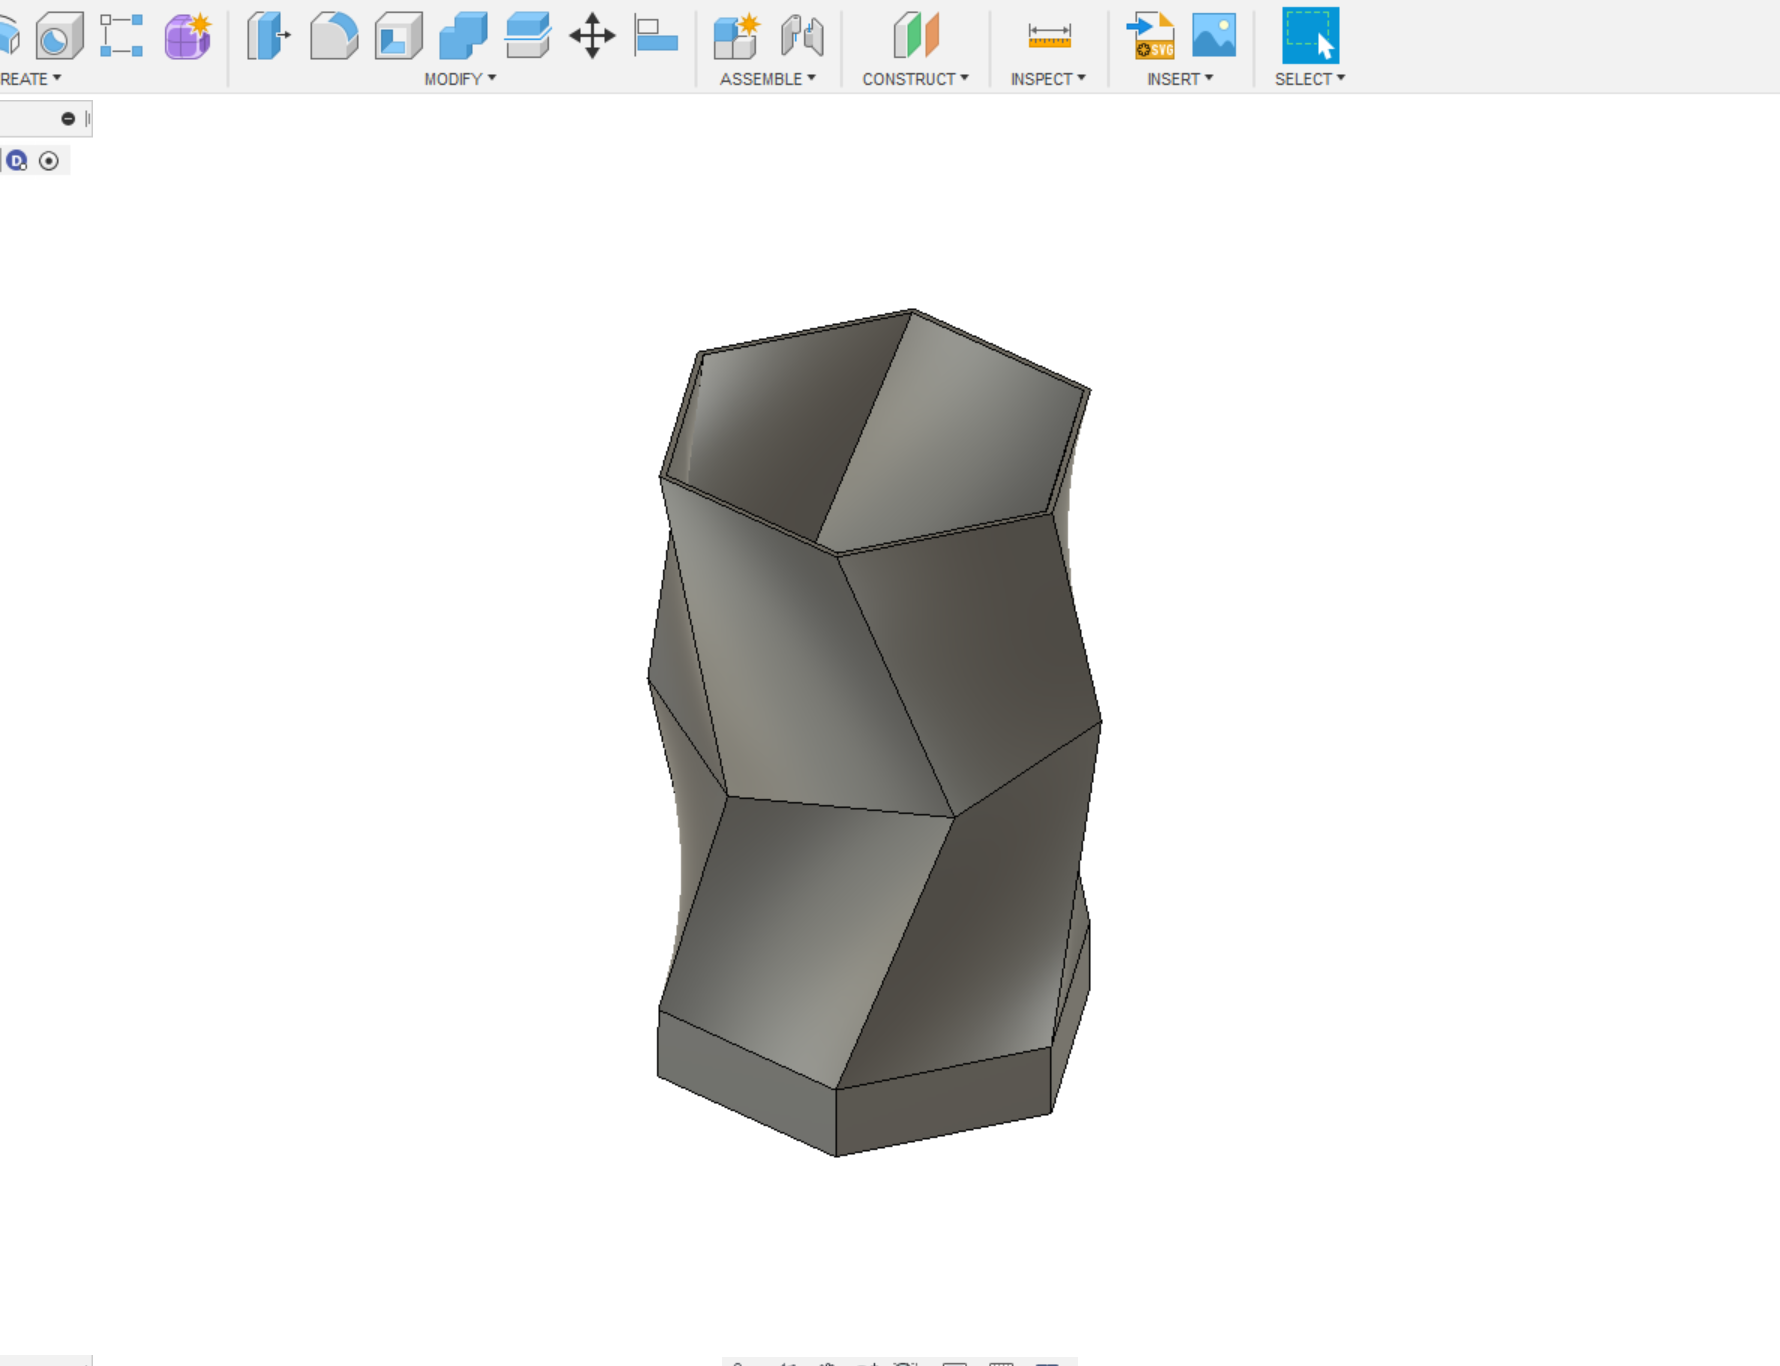The height and width of the screenshot is (1366, 1780).
Task: Click the hexagonal top opening of vase
Action: [875, 432]
